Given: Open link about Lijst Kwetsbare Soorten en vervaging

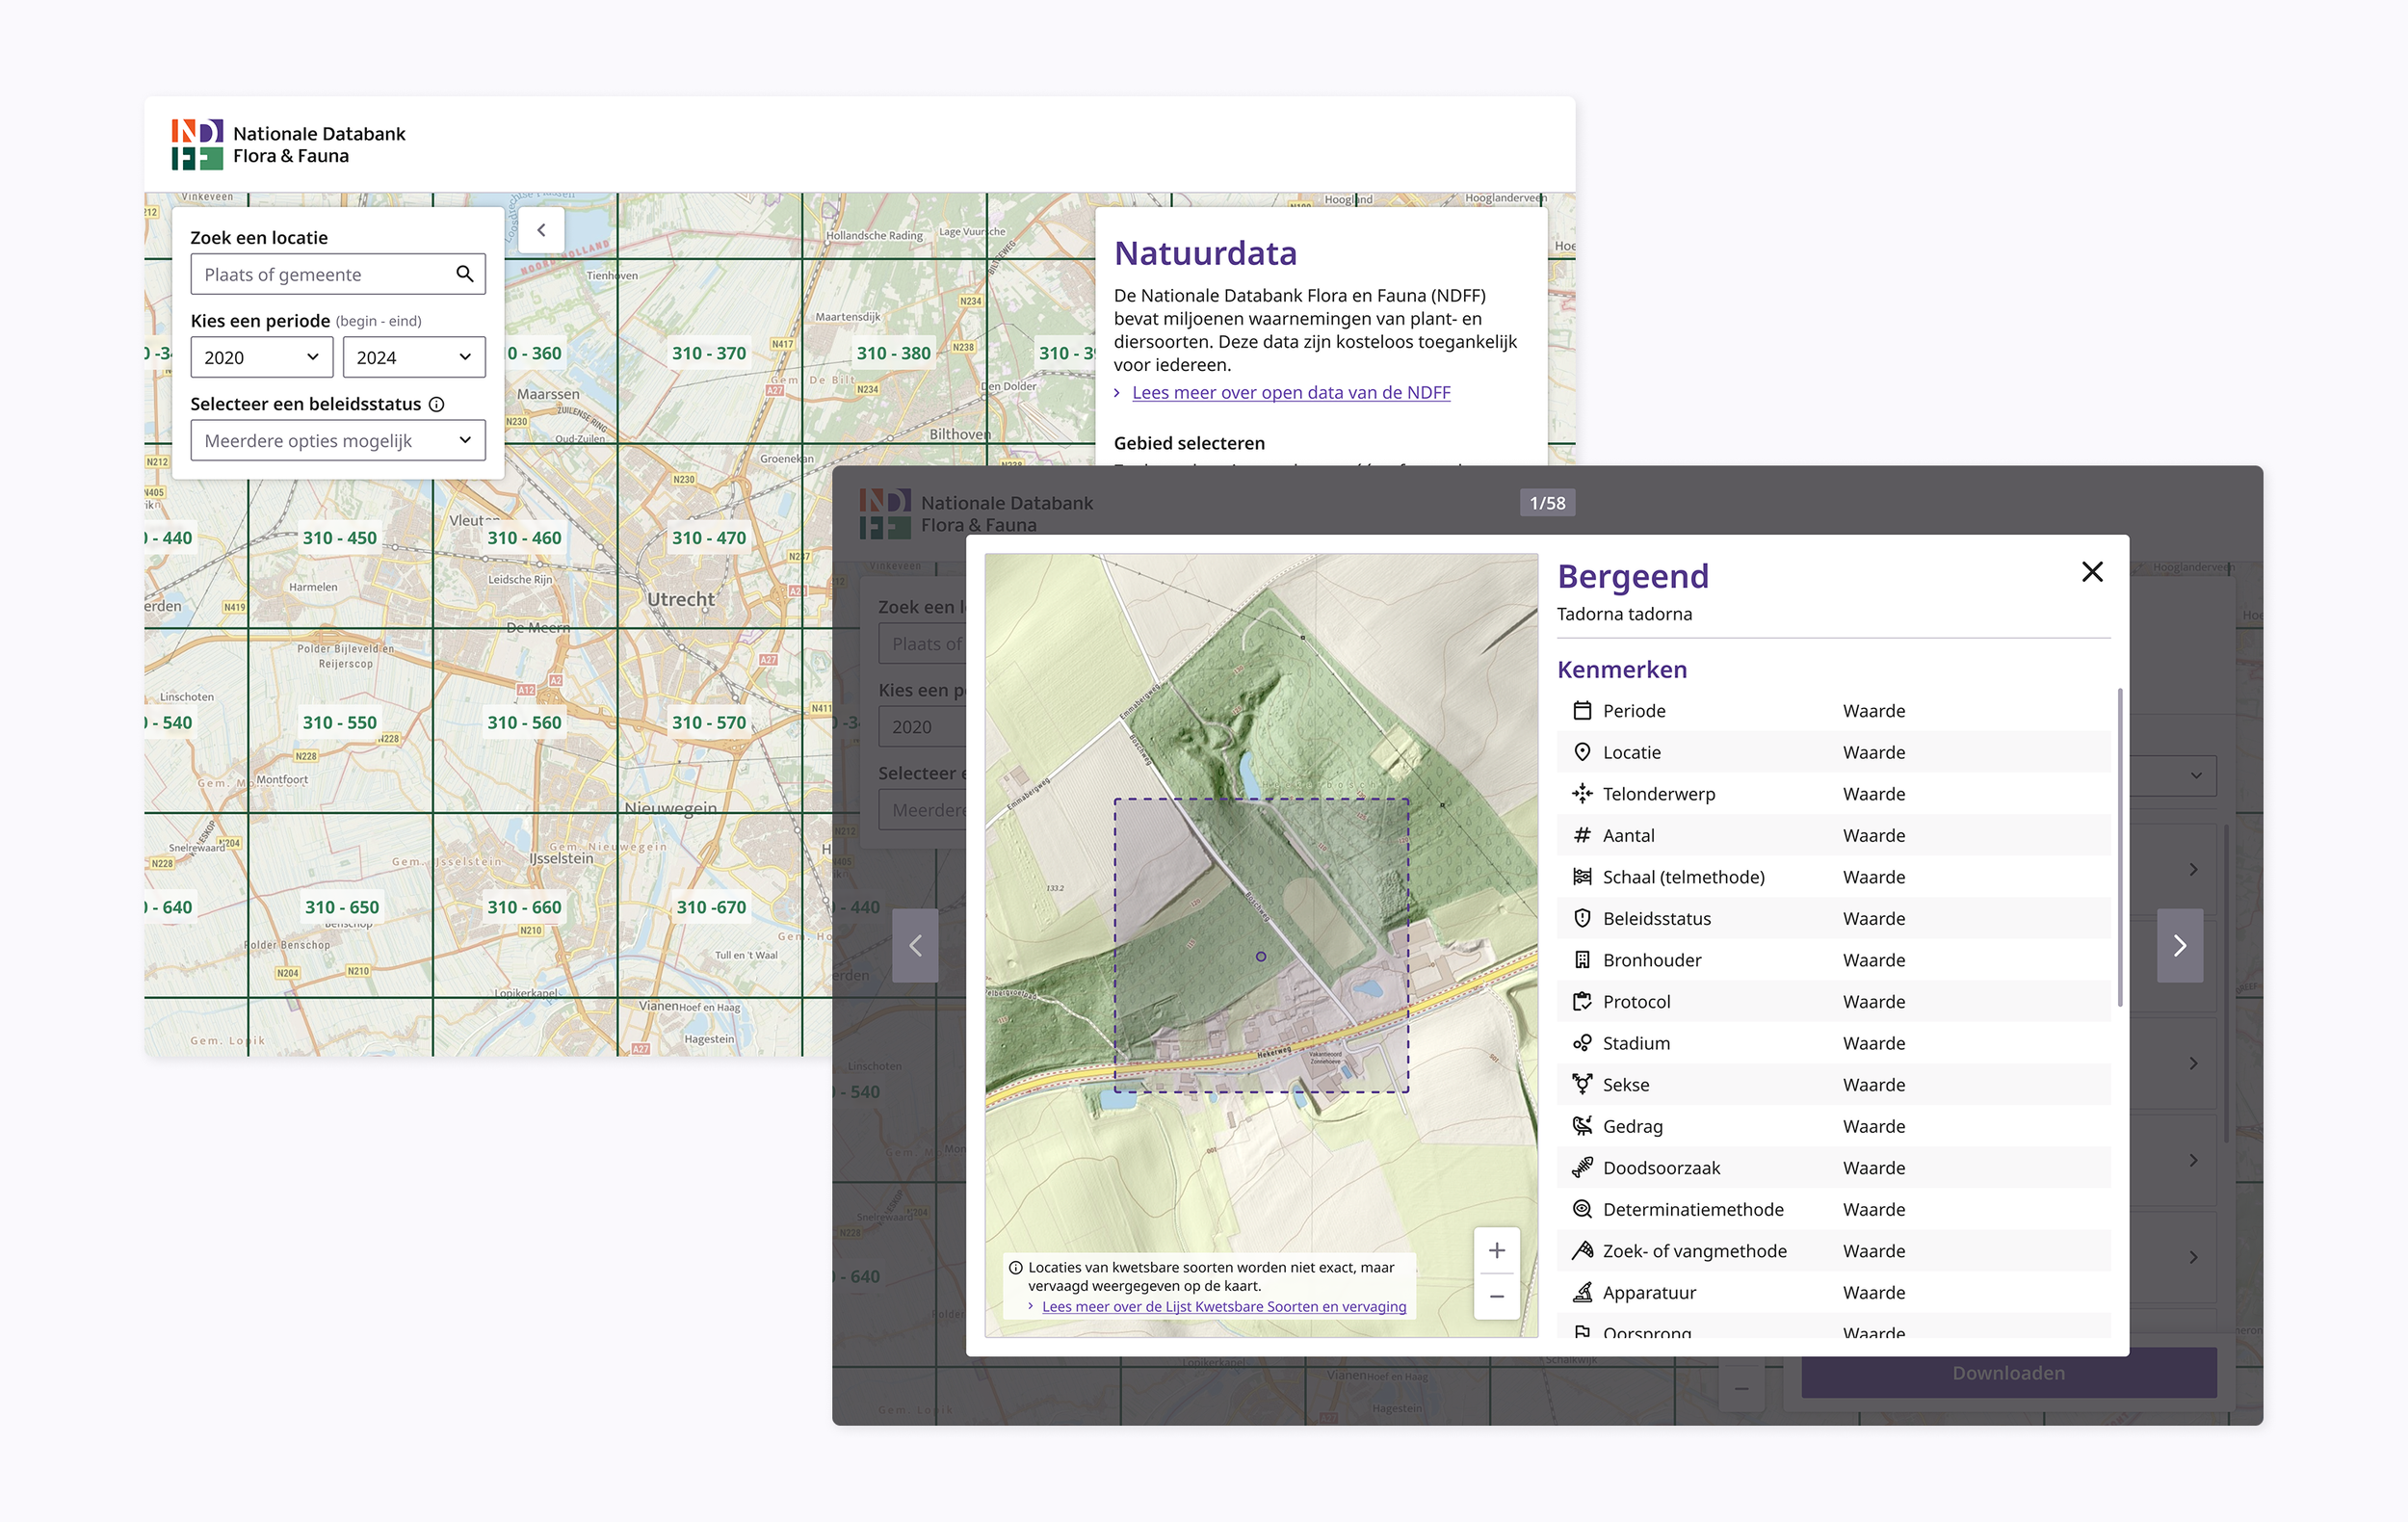Looking at the screenshot, I should pos(1223,1307).
